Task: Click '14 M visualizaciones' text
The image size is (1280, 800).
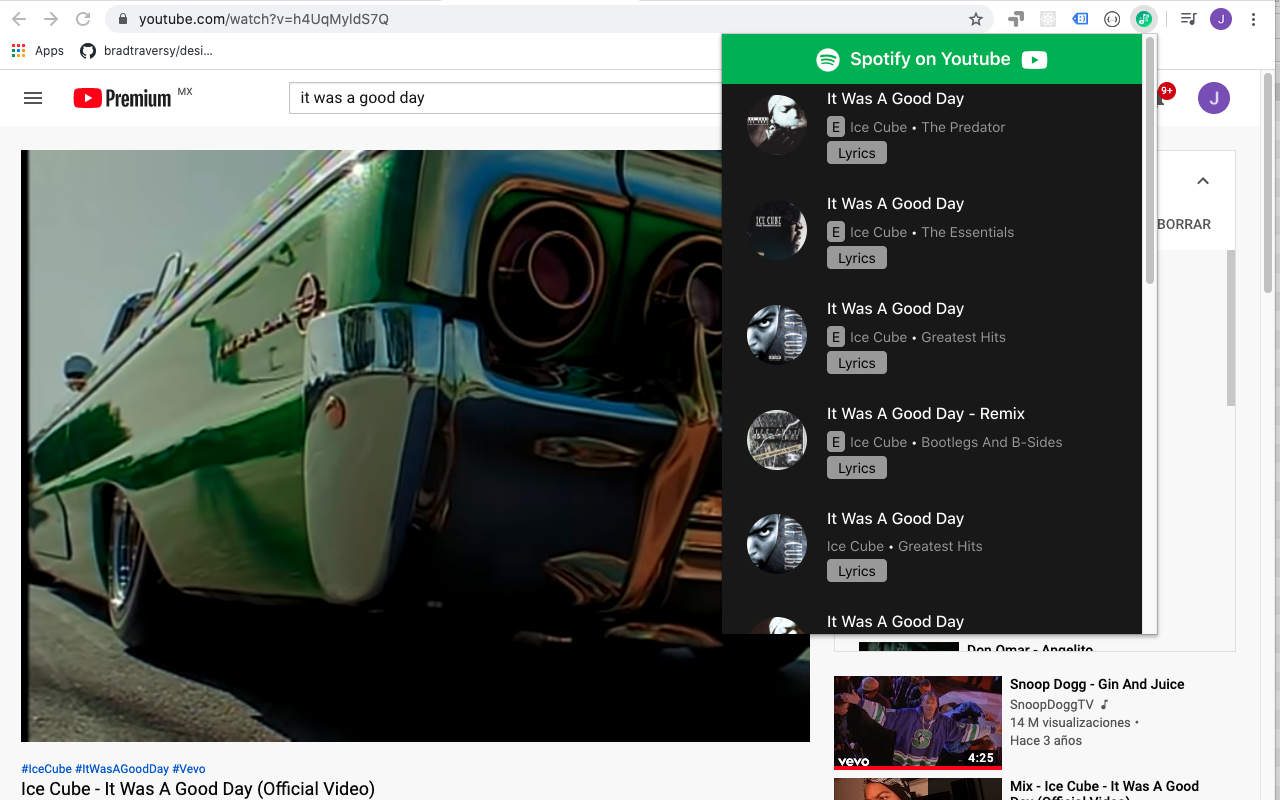Action: 1070,722
